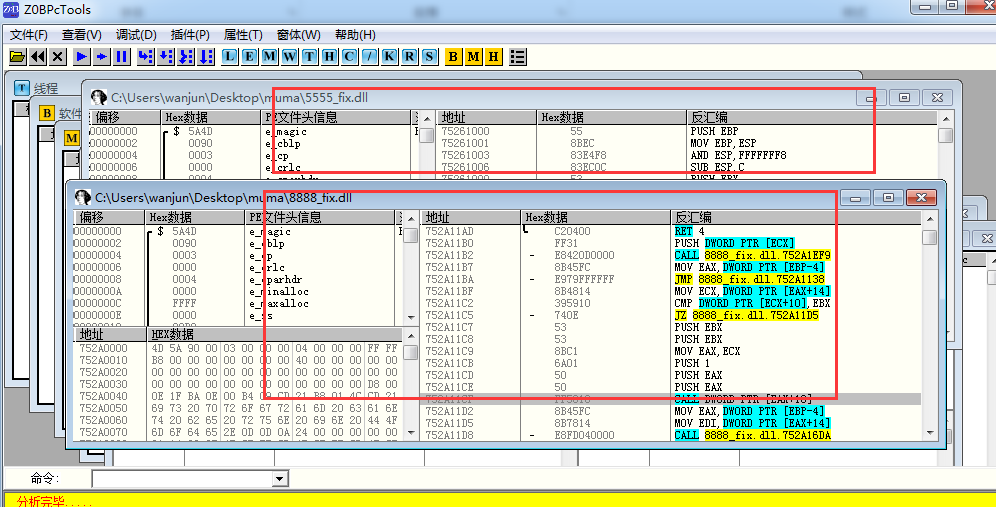Select the CALL 8888_fix.dll.752A16DA instruction

click(x=753, y=435)
